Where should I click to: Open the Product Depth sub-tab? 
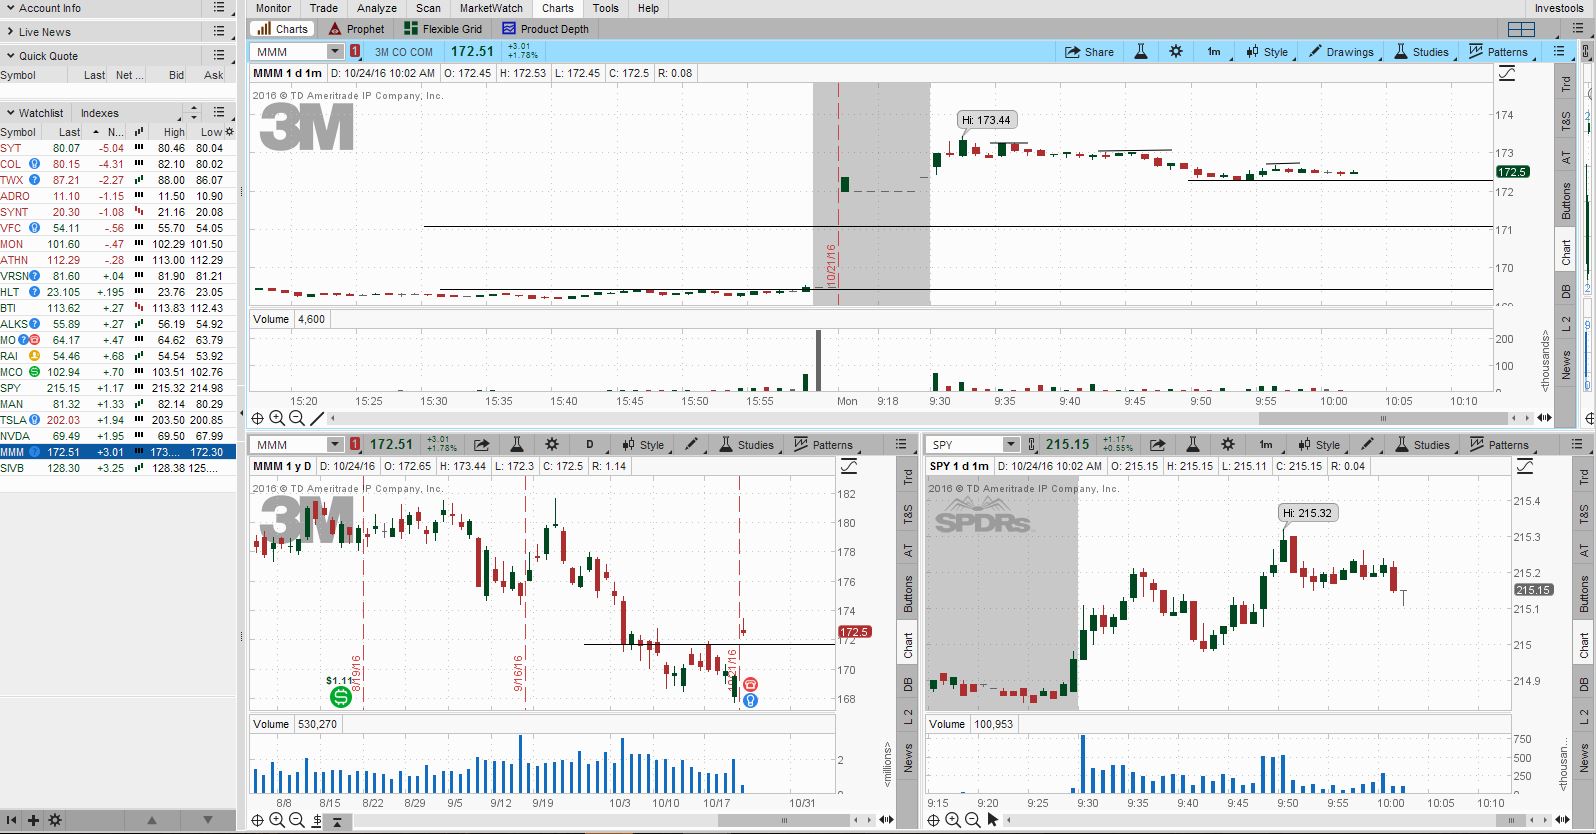coord(546,29)
